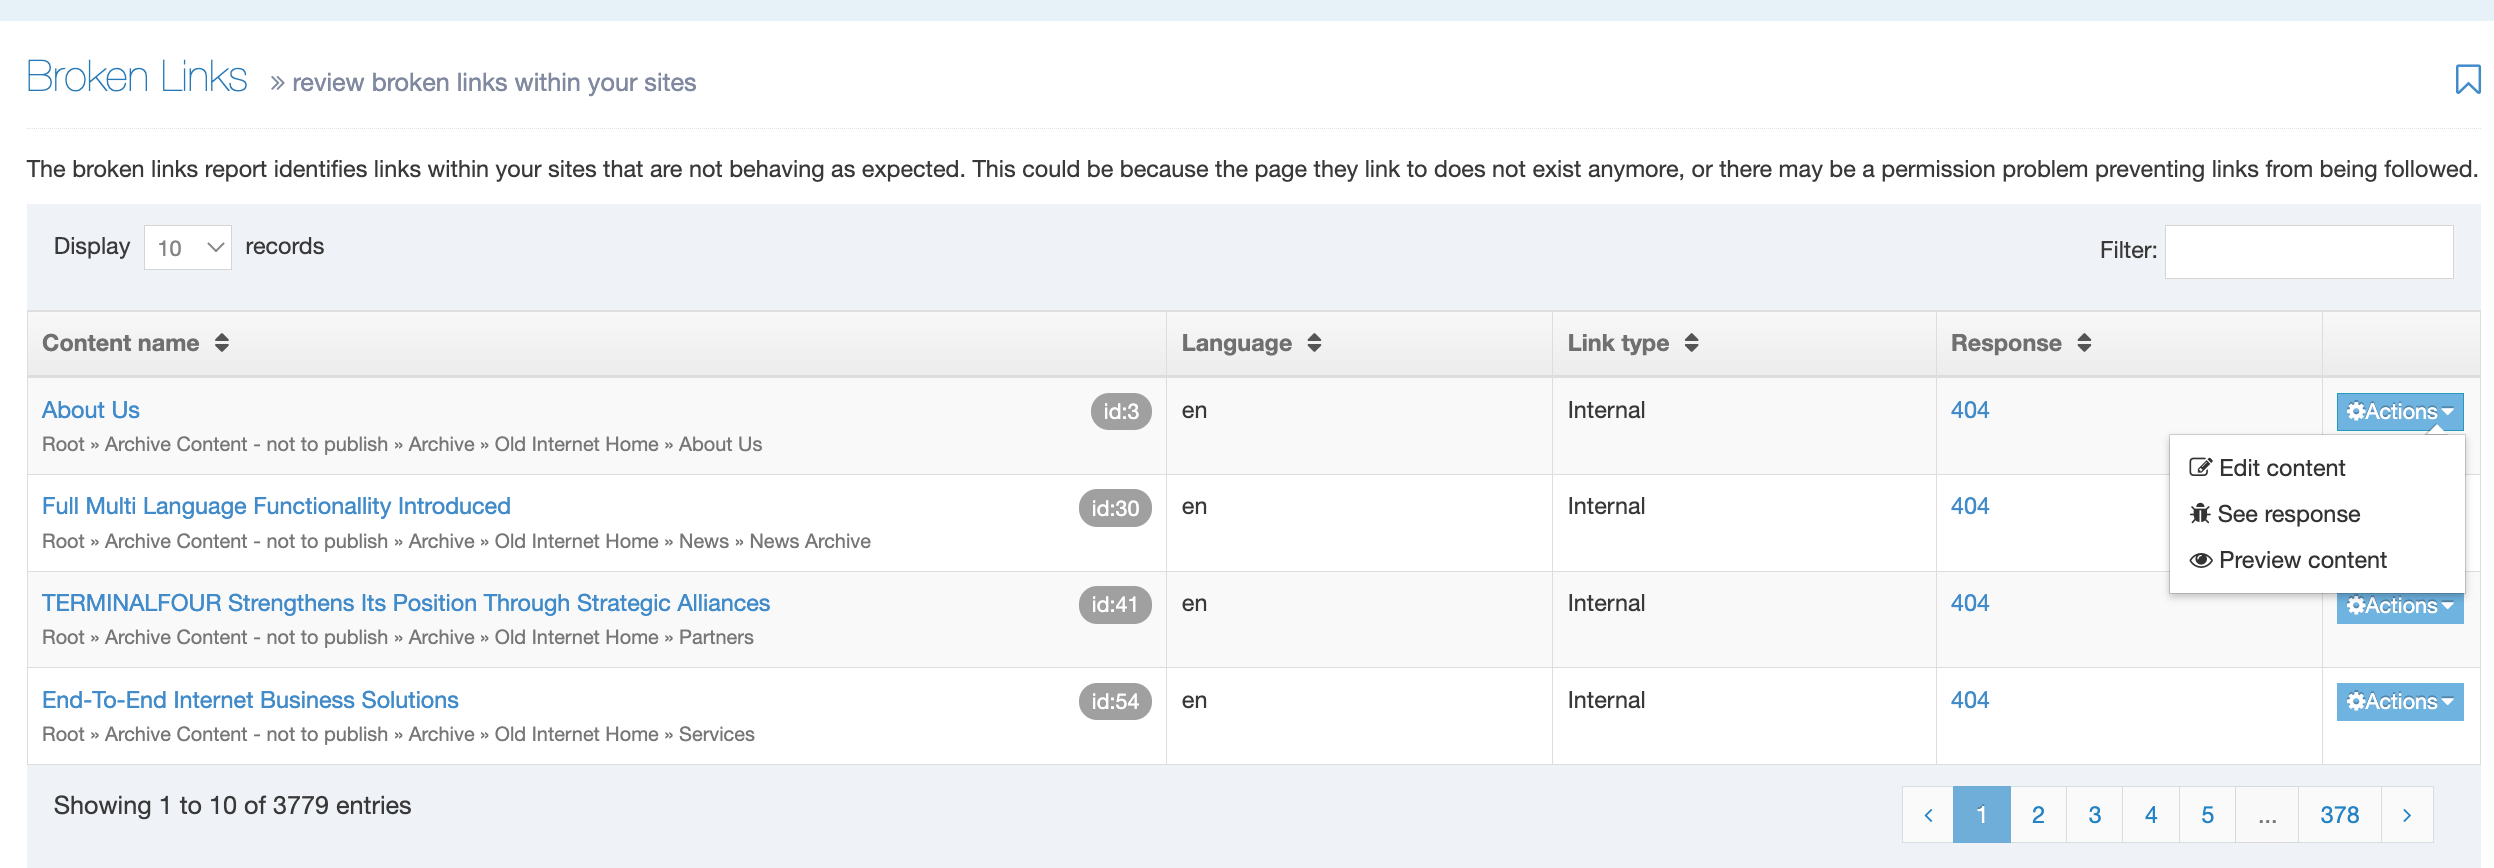This screenshot has width=2494, height=868.
Task: Go to previous page with left chevron
Action: 1928,815
